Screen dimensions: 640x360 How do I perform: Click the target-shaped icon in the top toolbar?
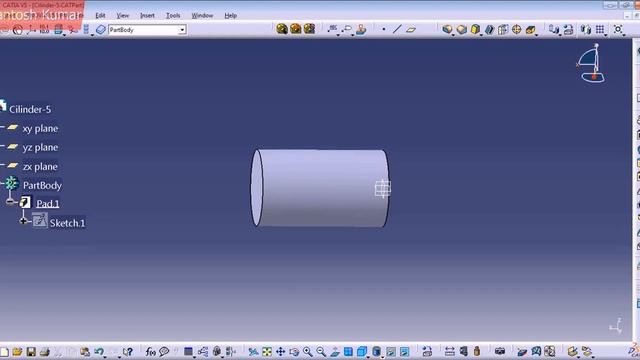pyautogui.click(x=516, y=29)
